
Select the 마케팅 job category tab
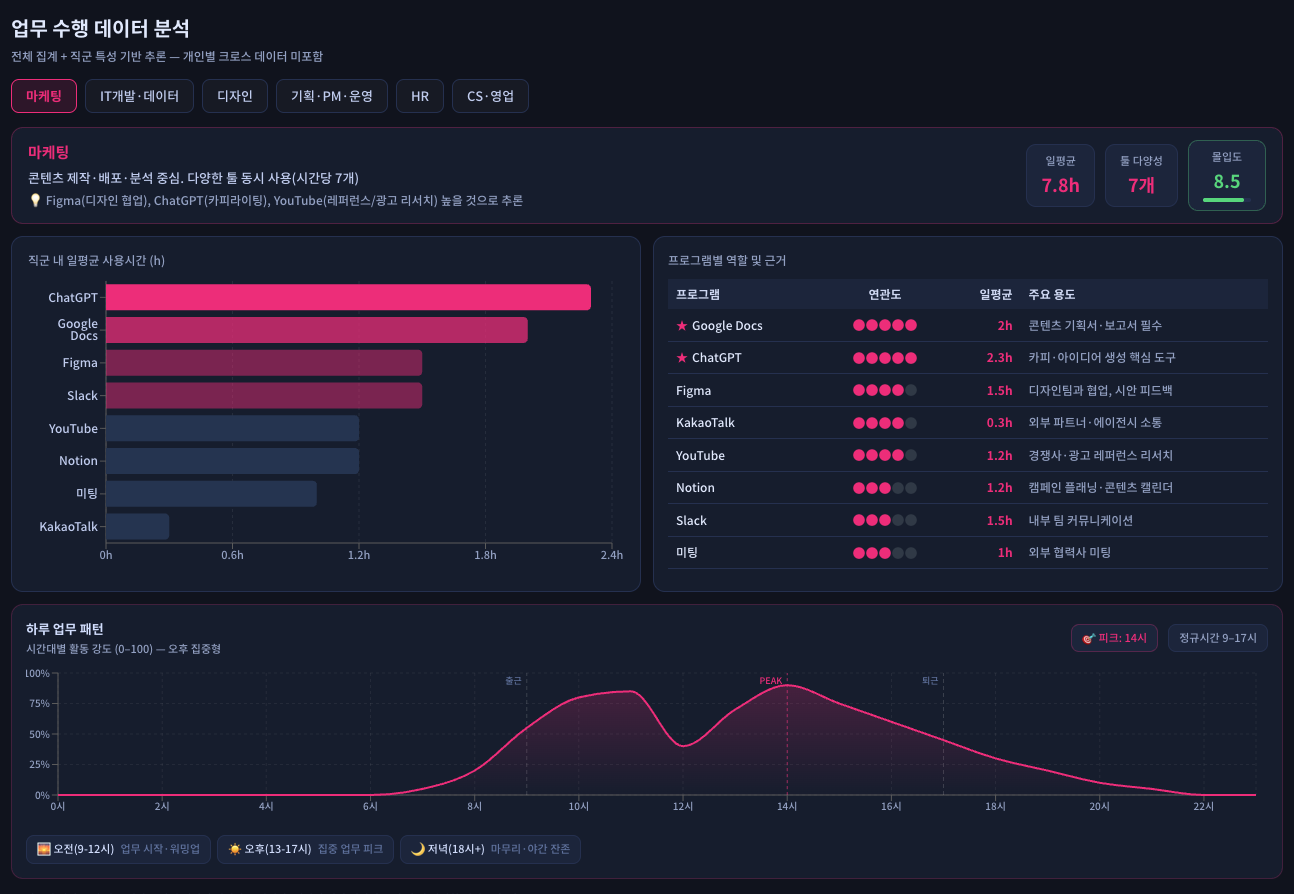[44, 96]
